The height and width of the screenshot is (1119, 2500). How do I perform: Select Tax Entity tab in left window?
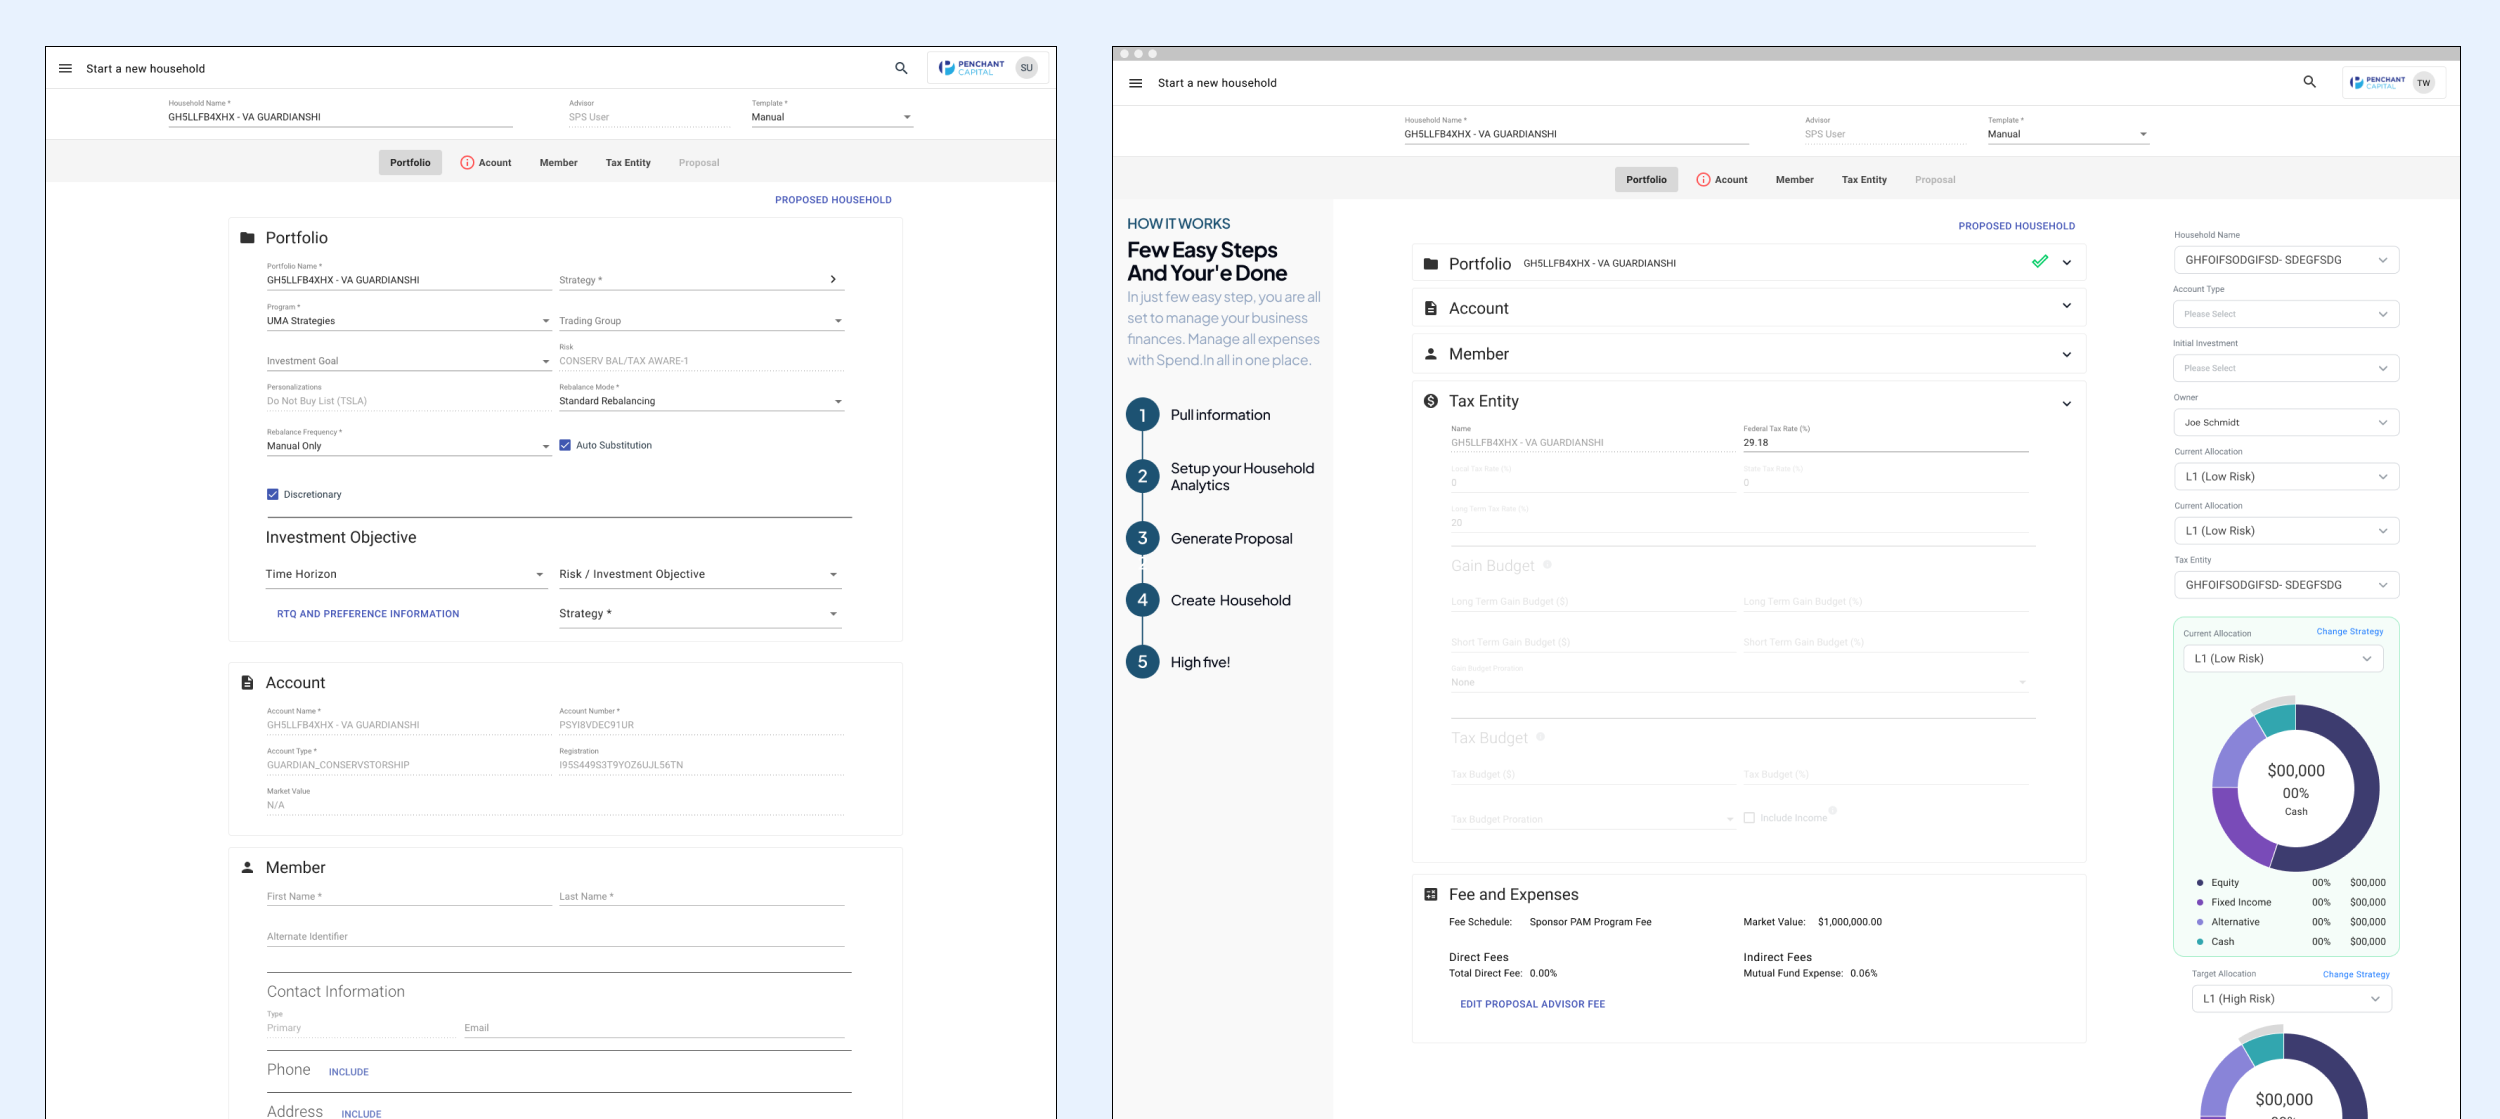[x=628, y=162]
